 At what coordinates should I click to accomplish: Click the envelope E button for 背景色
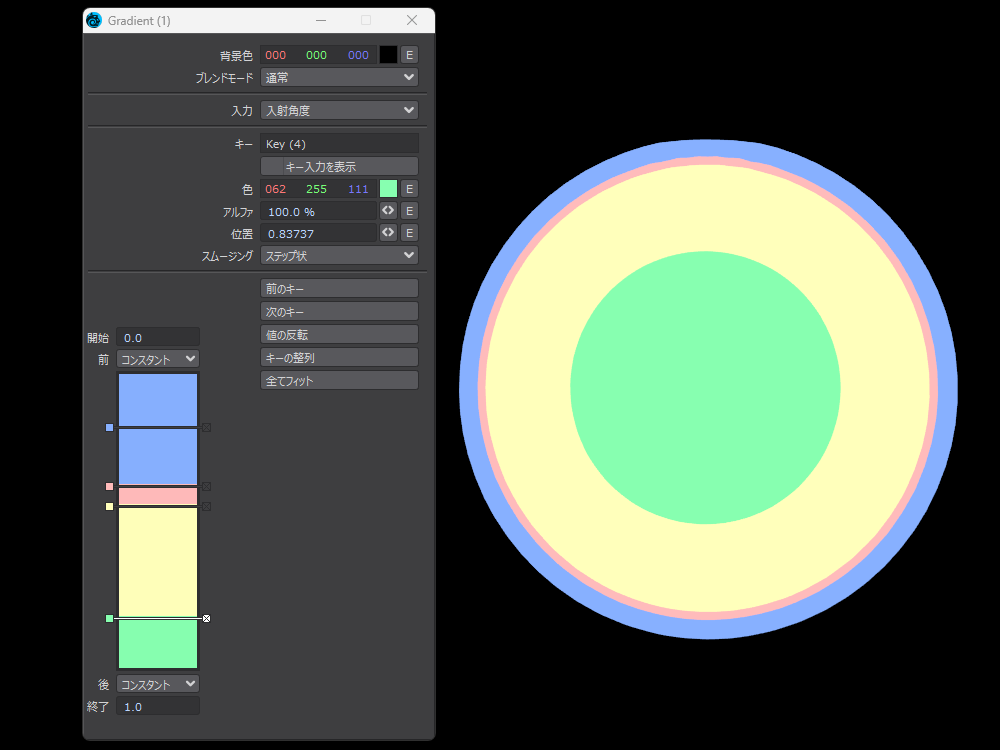[410, 55]
